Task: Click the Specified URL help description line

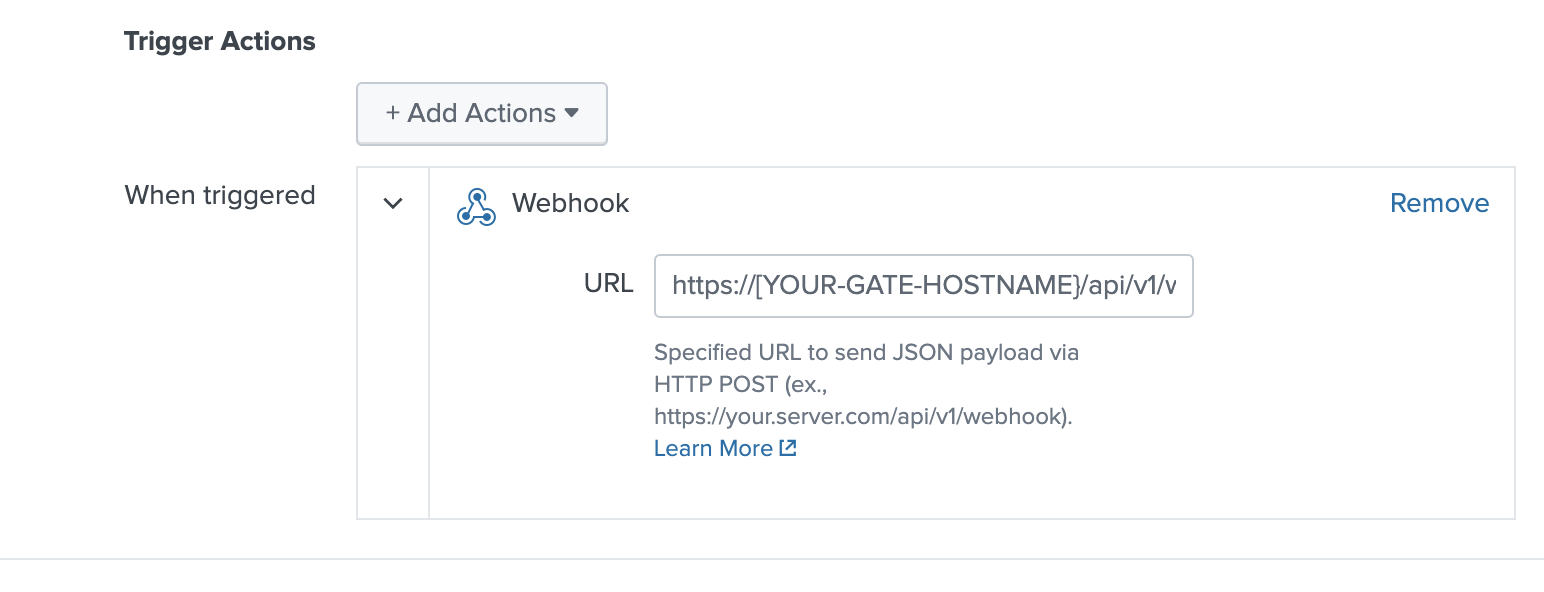Action: tap(866, 352)
